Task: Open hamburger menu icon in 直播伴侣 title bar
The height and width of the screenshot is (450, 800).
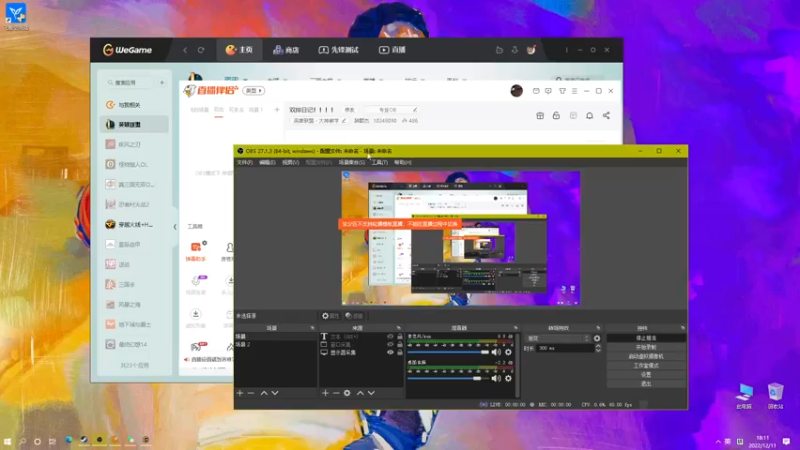Action: (574, 91)
